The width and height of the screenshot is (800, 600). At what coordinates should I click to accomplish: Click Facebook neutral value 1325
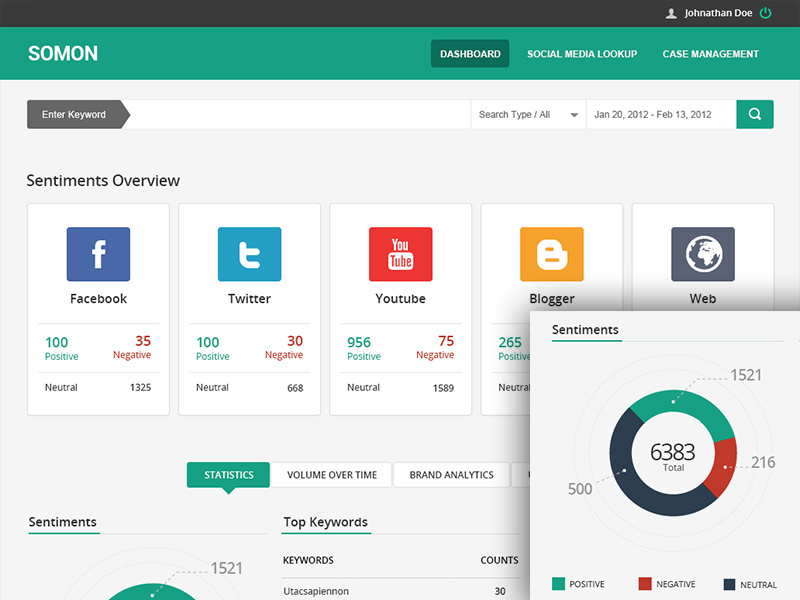(x=140, y=387)
